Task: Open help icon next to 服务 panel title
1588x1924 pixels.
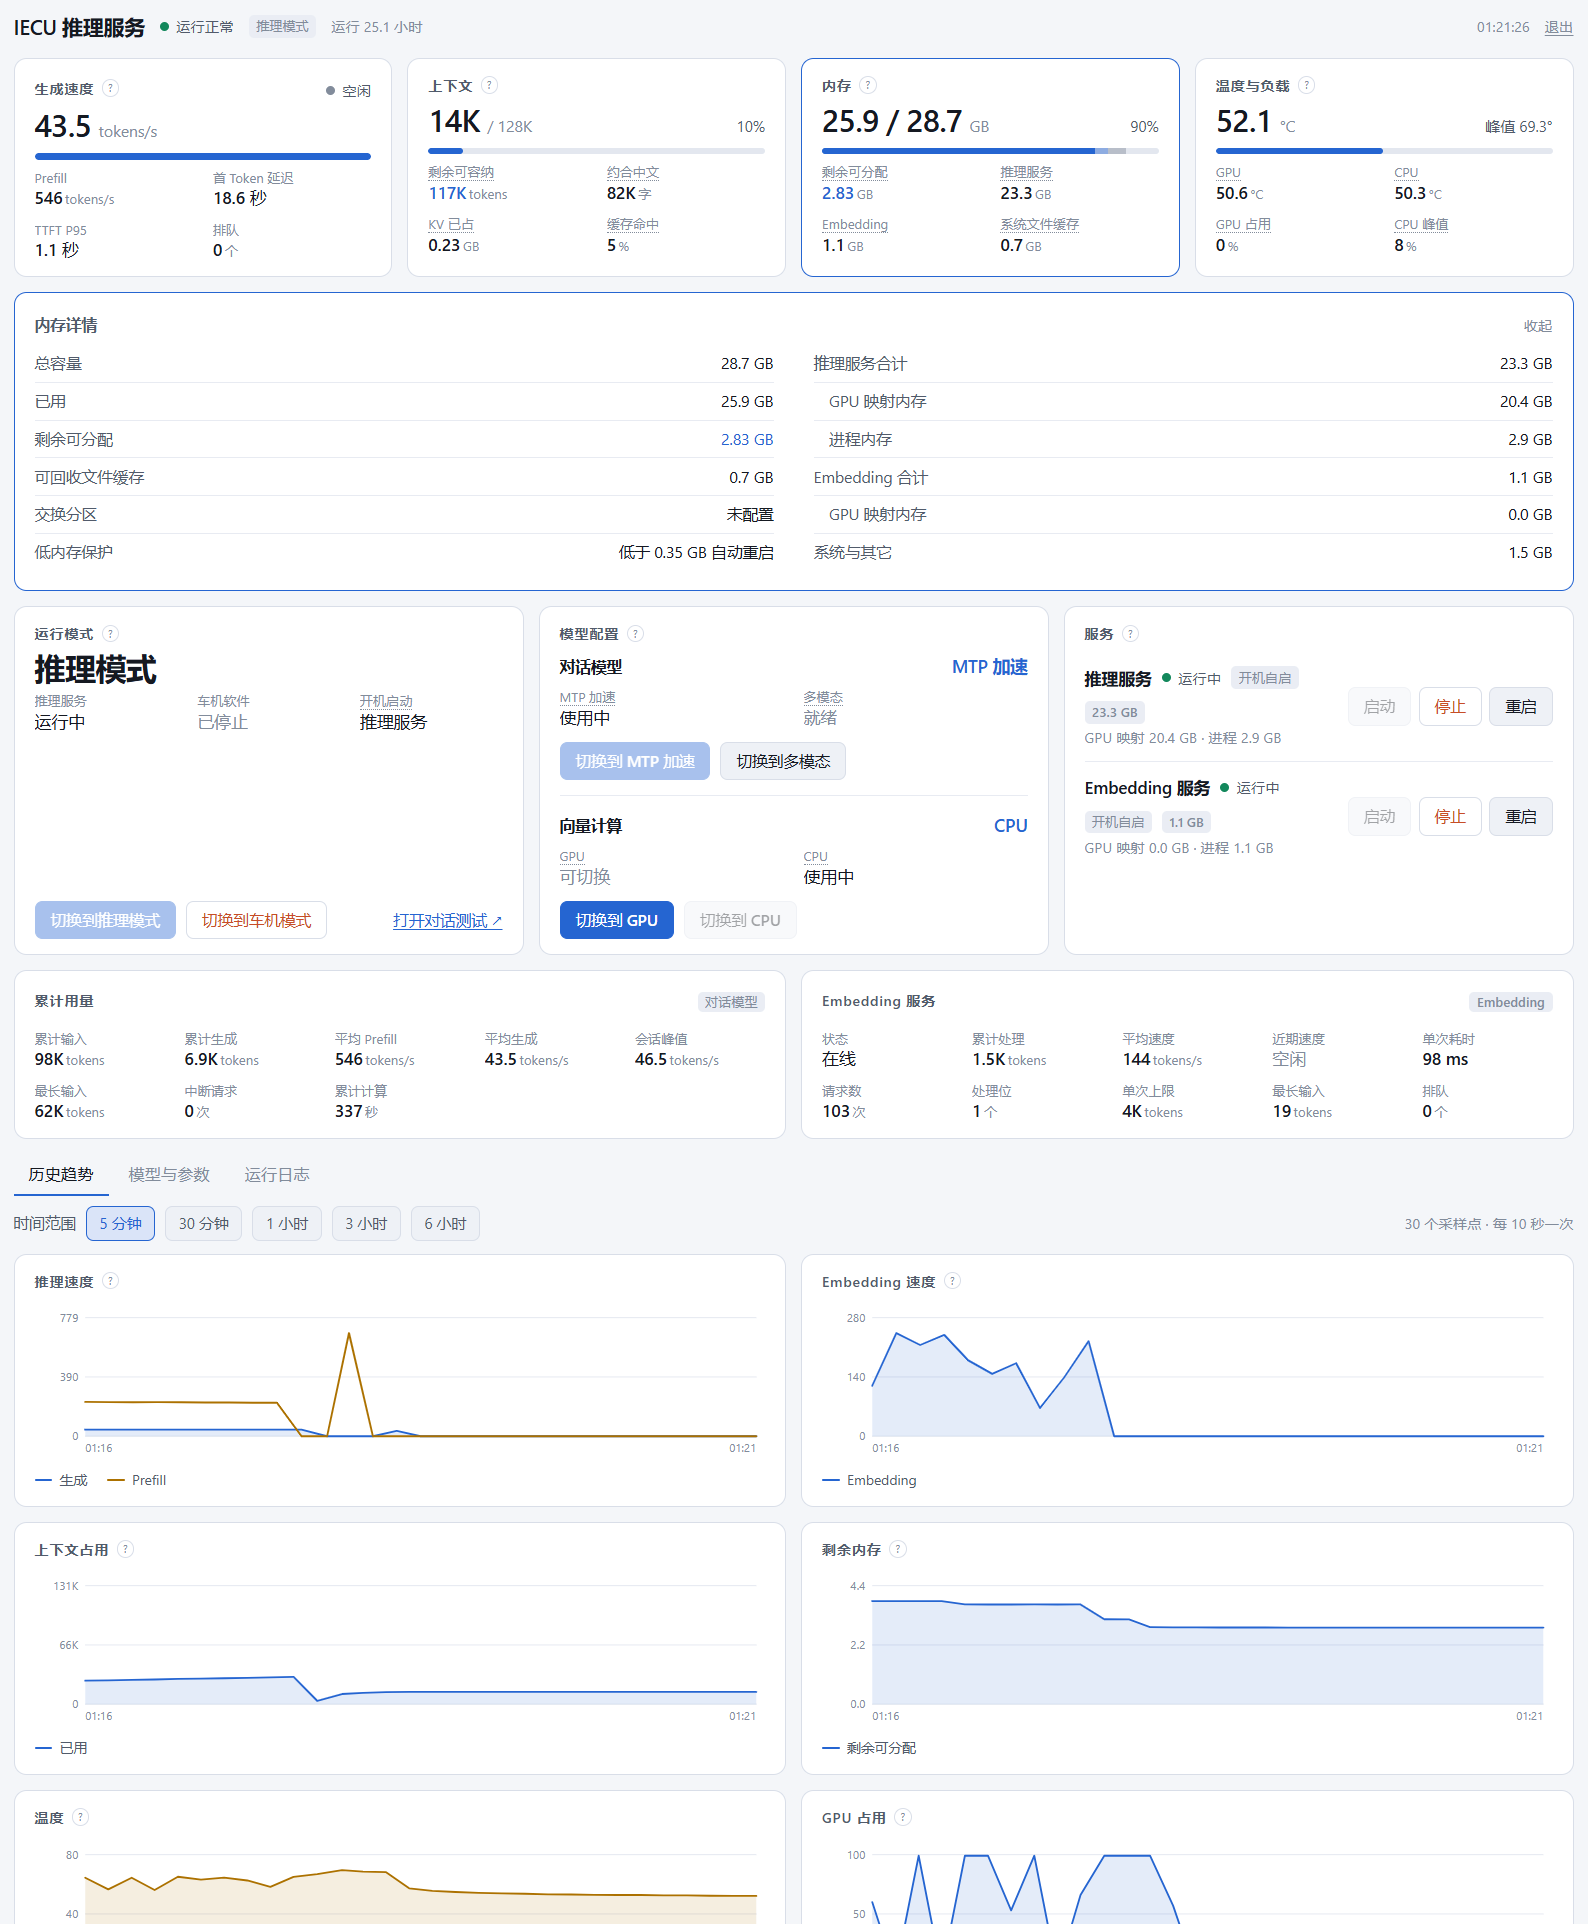Action: 1130,633
